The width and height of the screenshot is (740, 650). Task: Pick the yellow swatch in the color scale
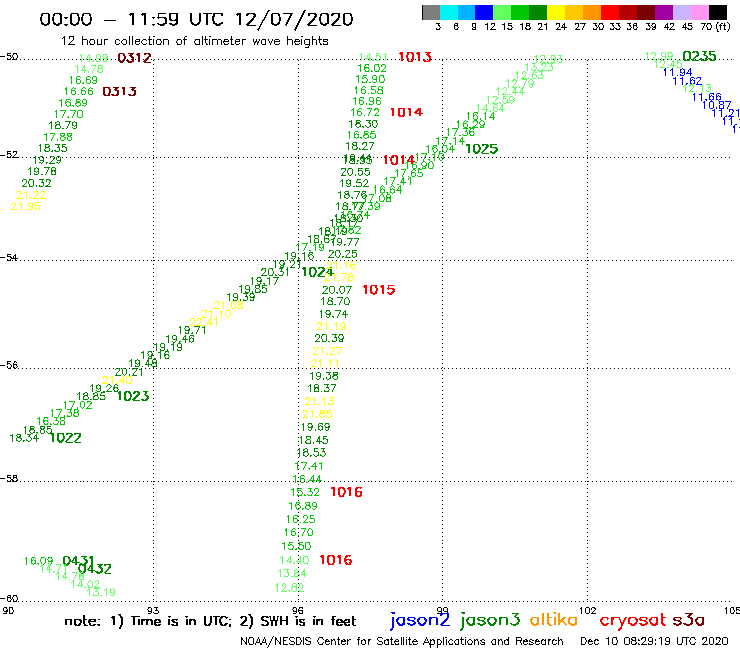[x=556, y=12]
